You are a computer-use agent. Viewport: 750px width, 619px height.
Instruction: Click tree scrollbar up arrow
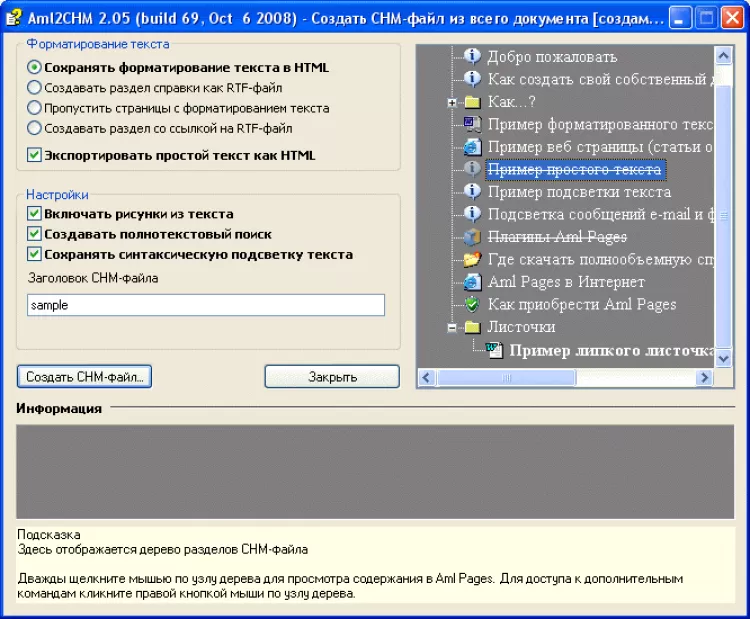coord(723,56)
